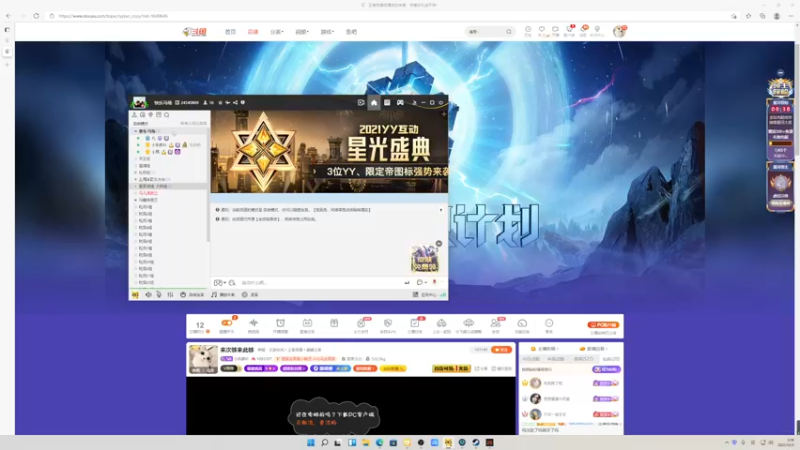Open the more ellipsis icon in streamer toolbar
The height and width of the screenshot is (450, 800).
point(549,323)
